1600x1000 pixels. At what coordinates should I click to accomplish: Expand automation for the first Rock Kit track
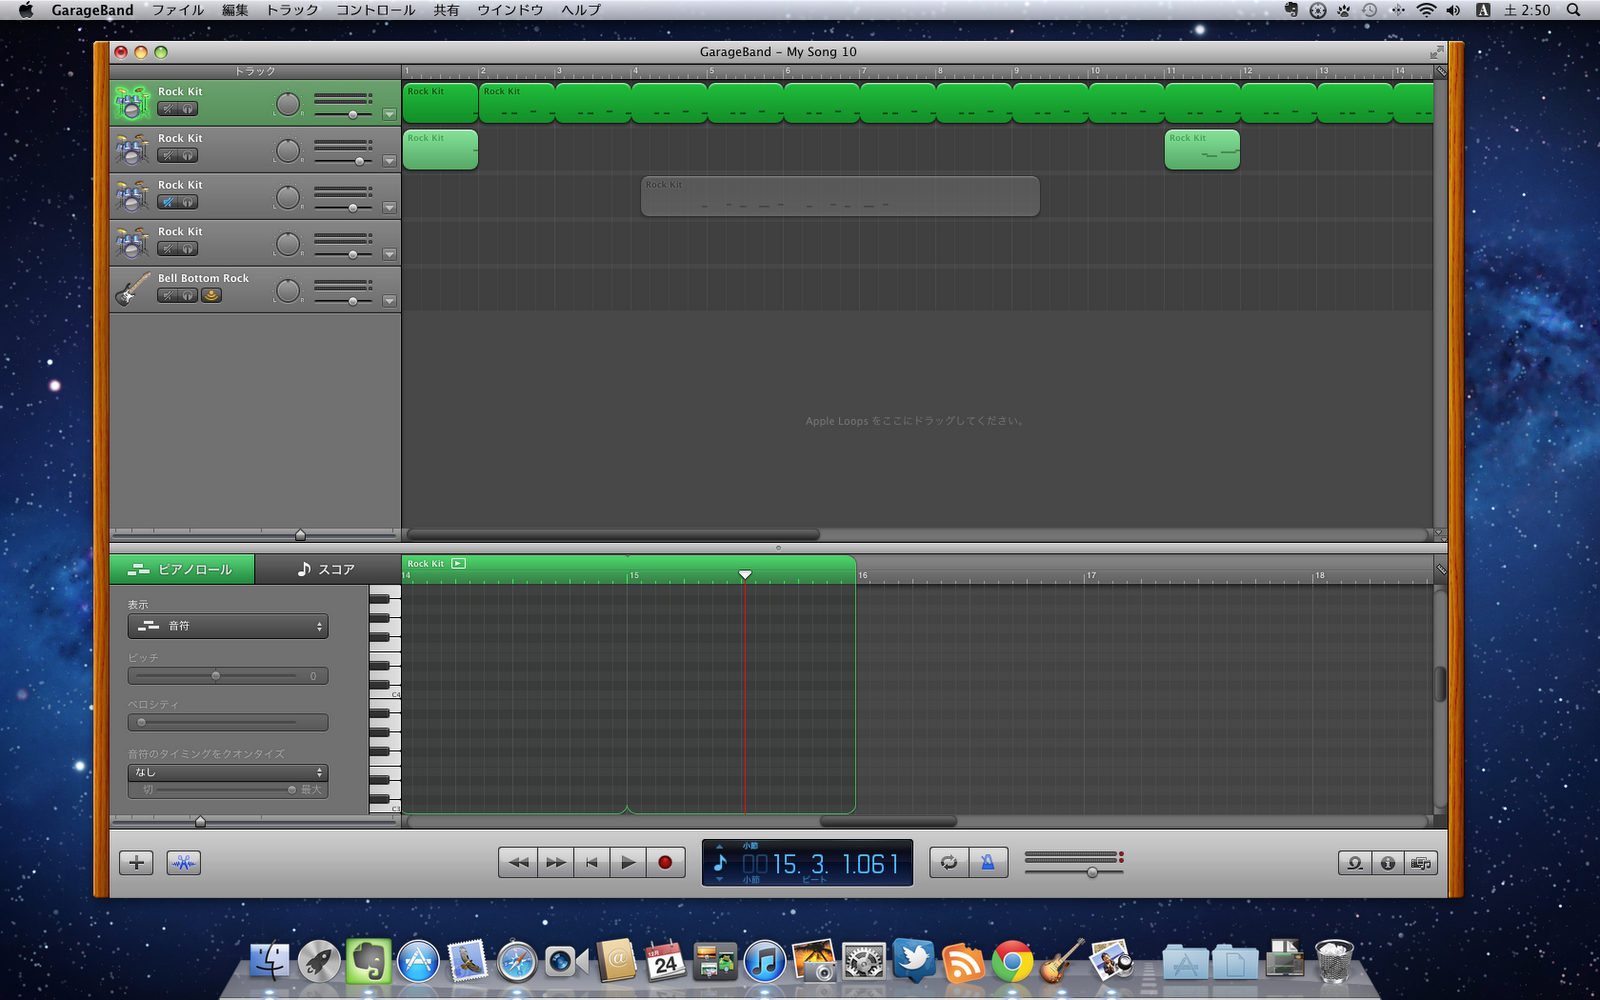389,114
